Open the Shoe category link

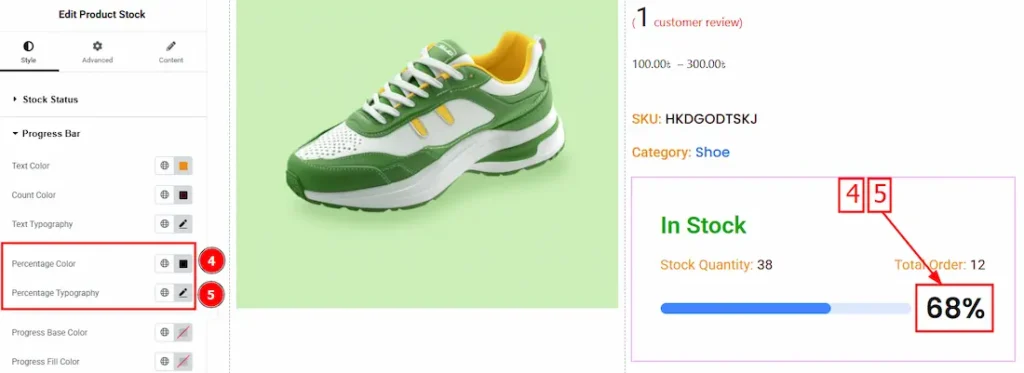[712, 152]
